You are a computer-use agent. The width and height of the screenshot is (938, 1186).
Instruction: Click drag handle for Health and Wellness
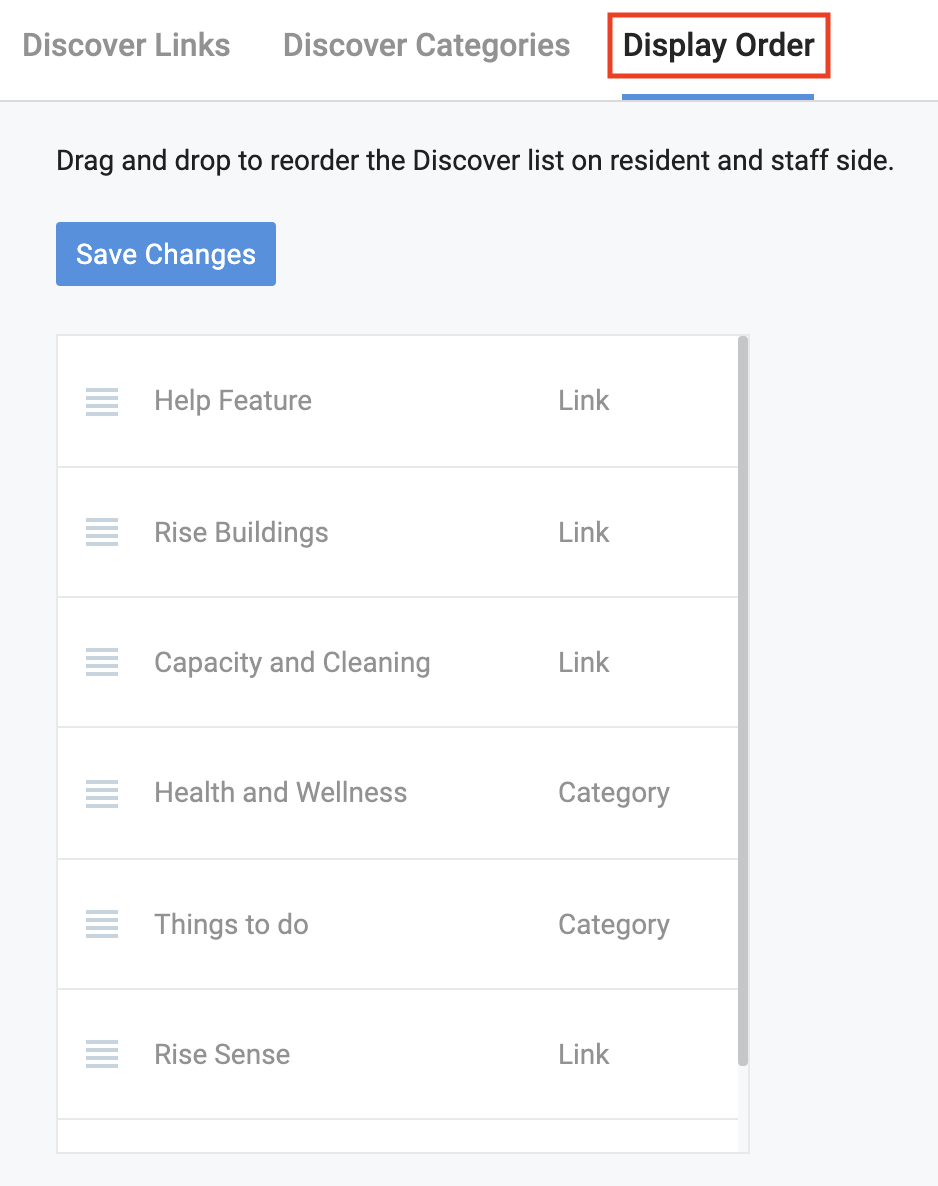coord(102,794)
